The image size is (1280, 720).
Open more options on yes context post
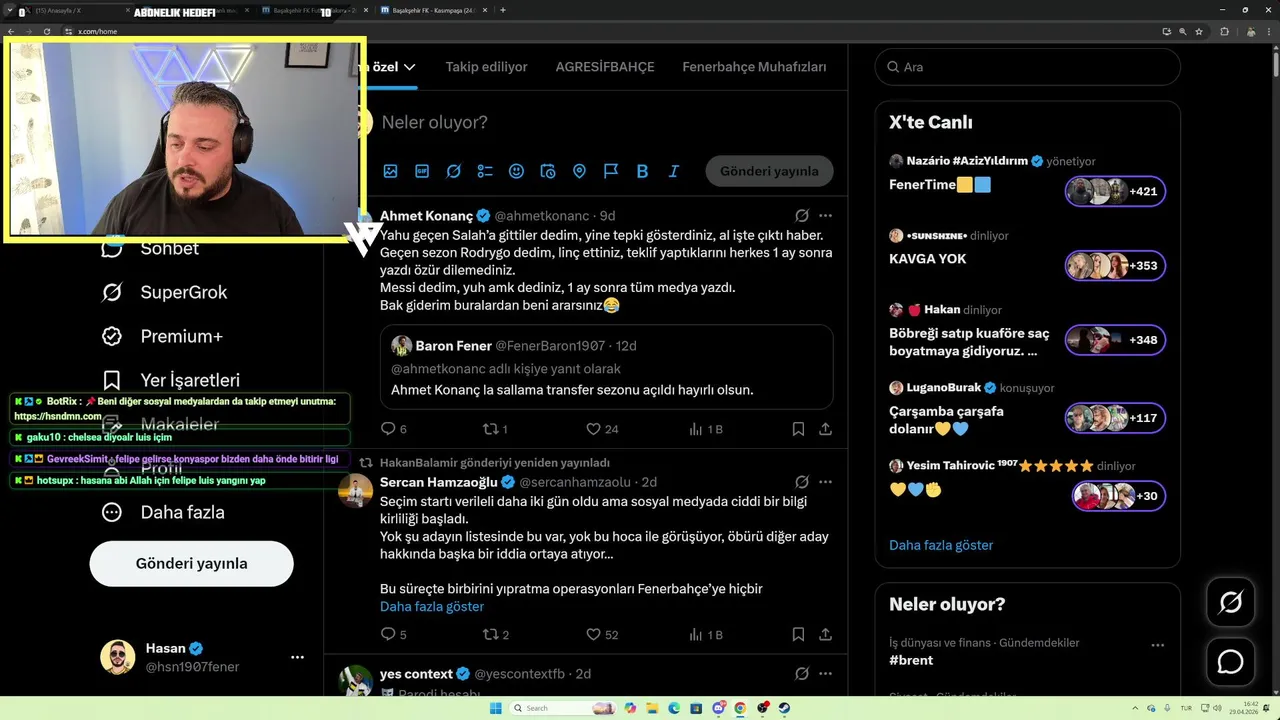825,674
